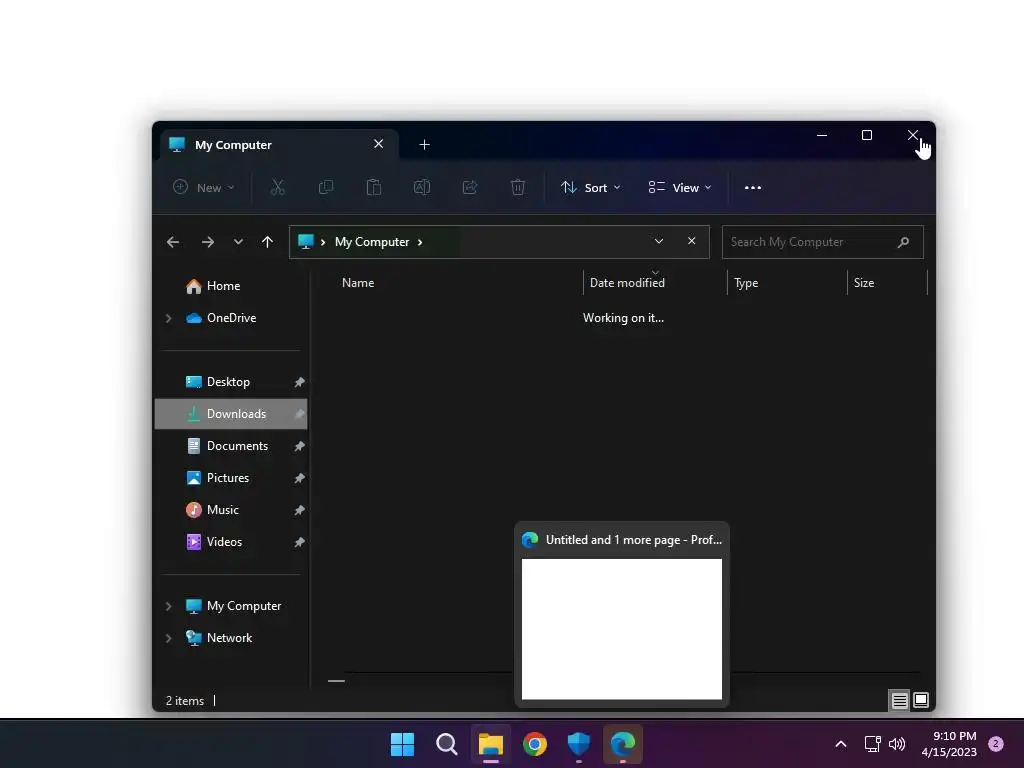Open the See more ellipsis menu
The image size is (1024, 768).
click(753, 187)
